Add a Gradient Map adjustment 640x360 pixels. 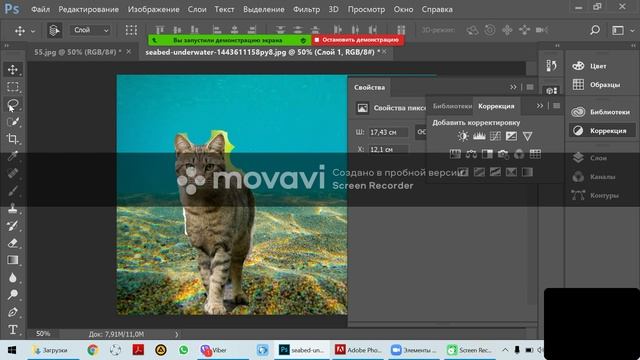527,172
